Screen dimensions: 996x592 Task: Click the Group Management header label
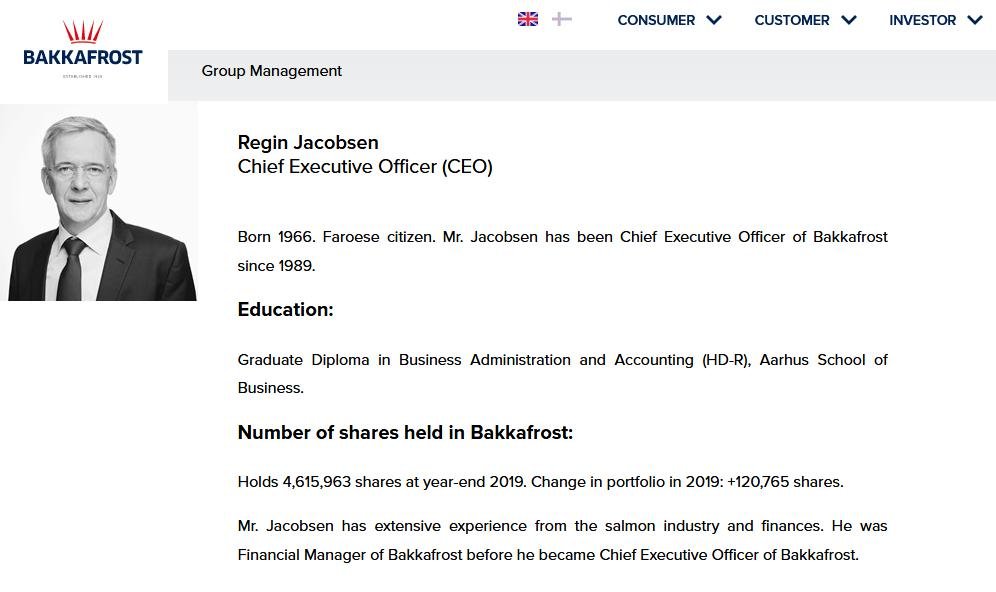coord(272,71)
